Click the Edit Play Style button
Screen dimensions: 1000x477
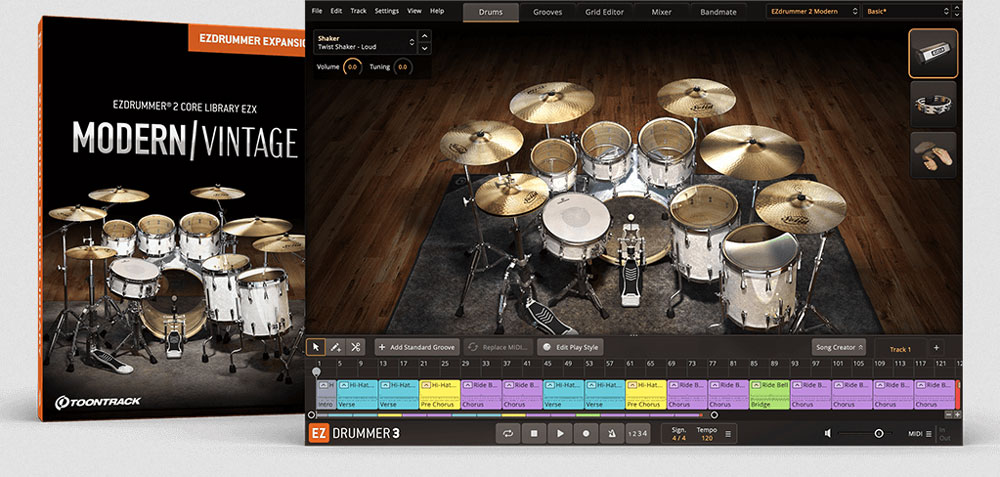[570, 347]
